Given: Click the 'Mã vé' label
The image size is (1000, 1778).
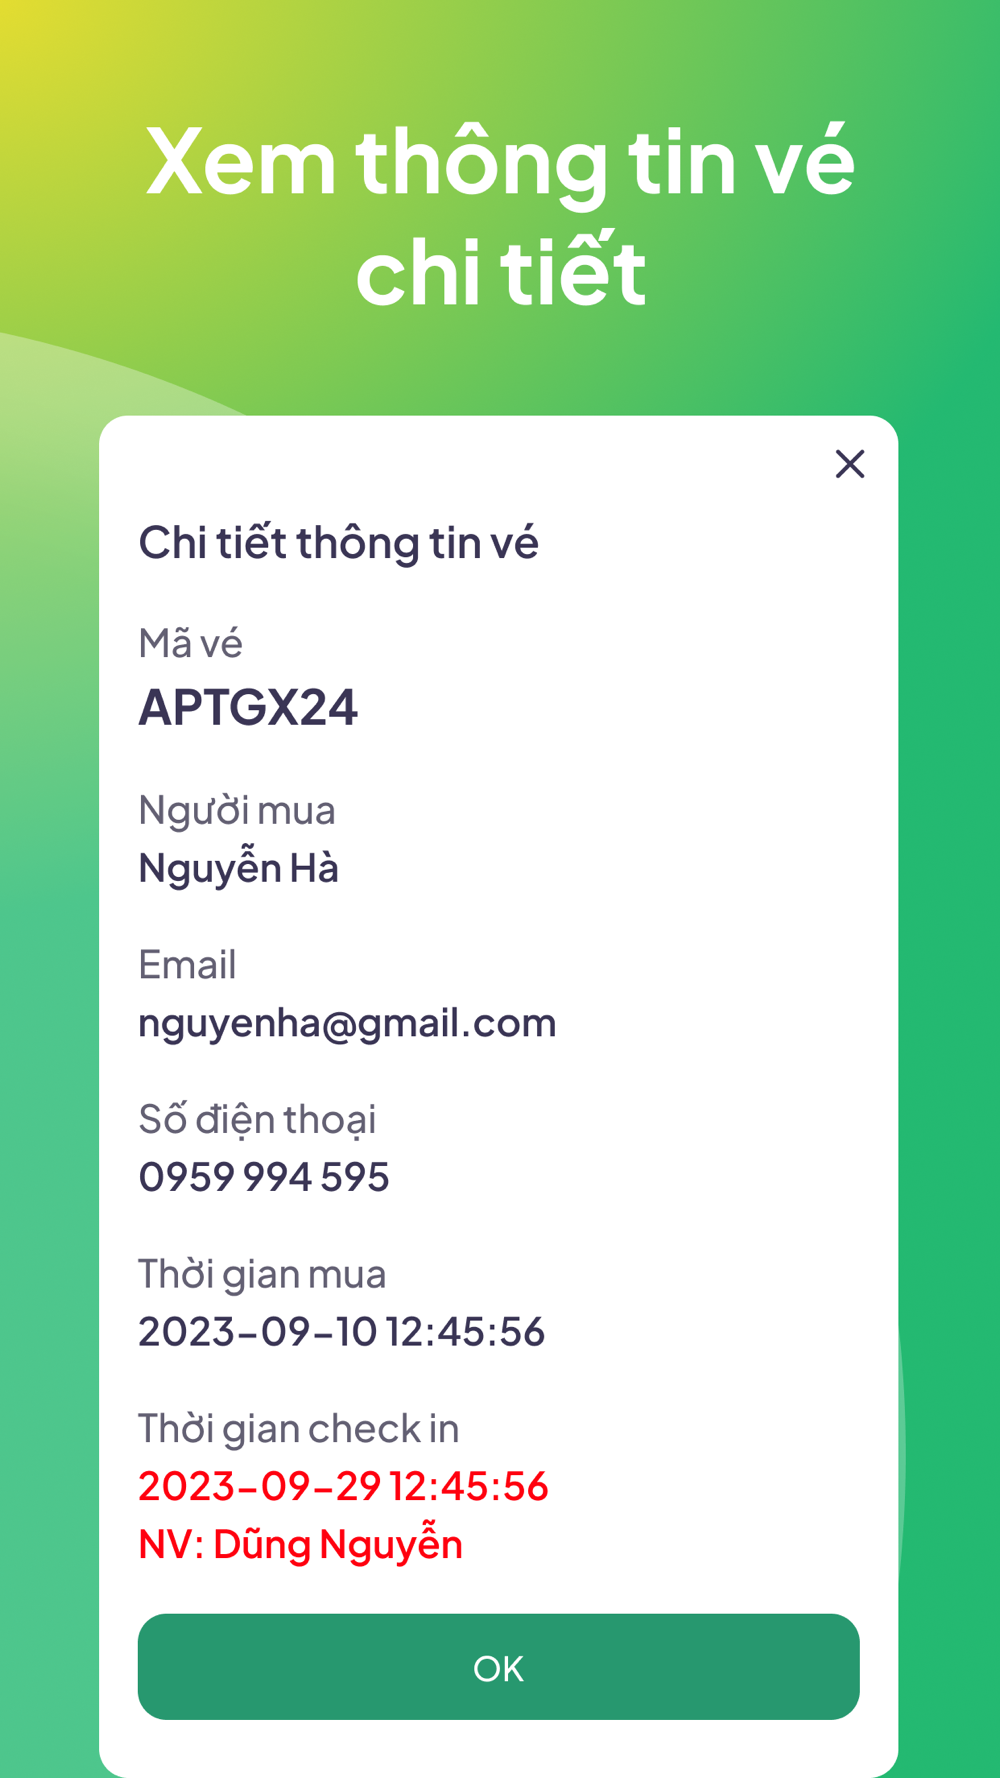Looking at the screenshot, I should 190,642.
